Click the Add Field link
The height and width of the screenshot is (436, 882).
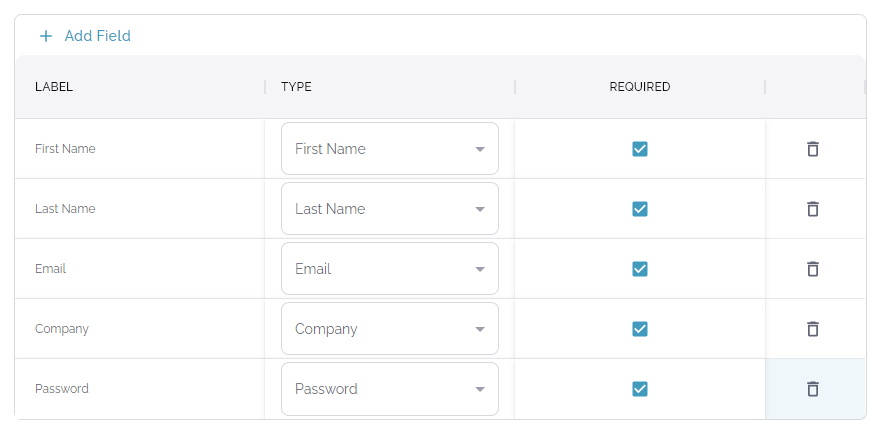click(x=97, y=36)
